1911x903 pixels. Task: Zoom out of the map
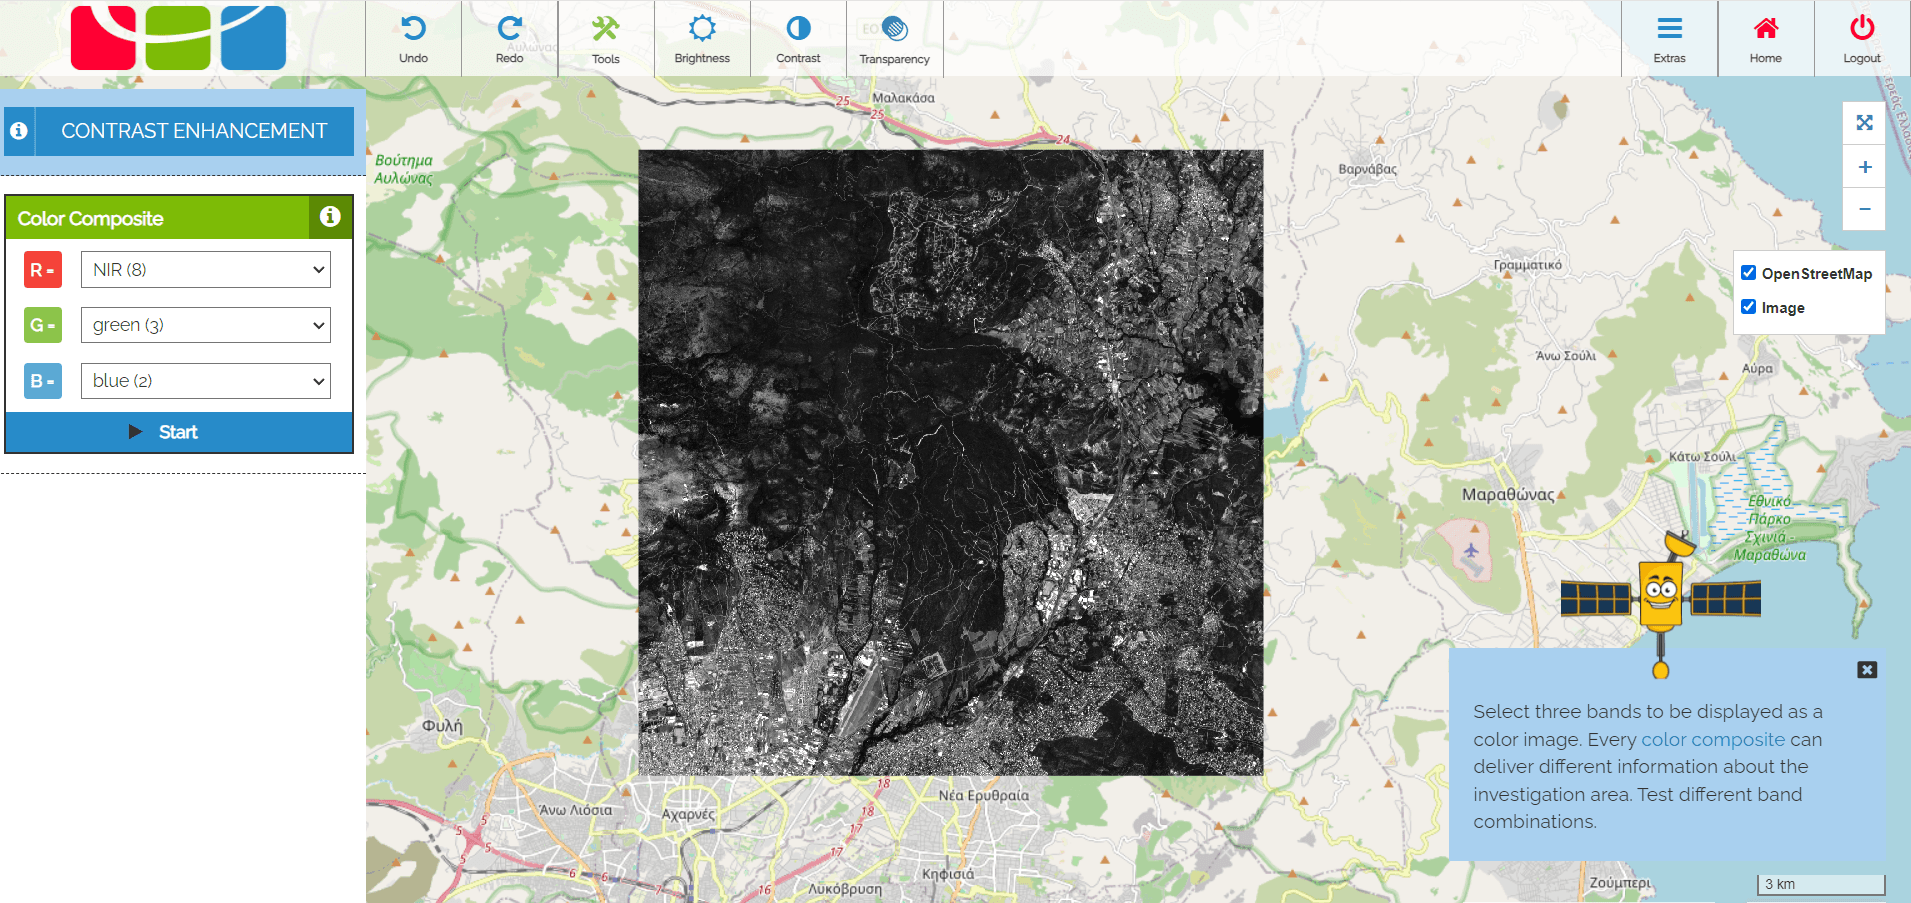point(1864,209)
